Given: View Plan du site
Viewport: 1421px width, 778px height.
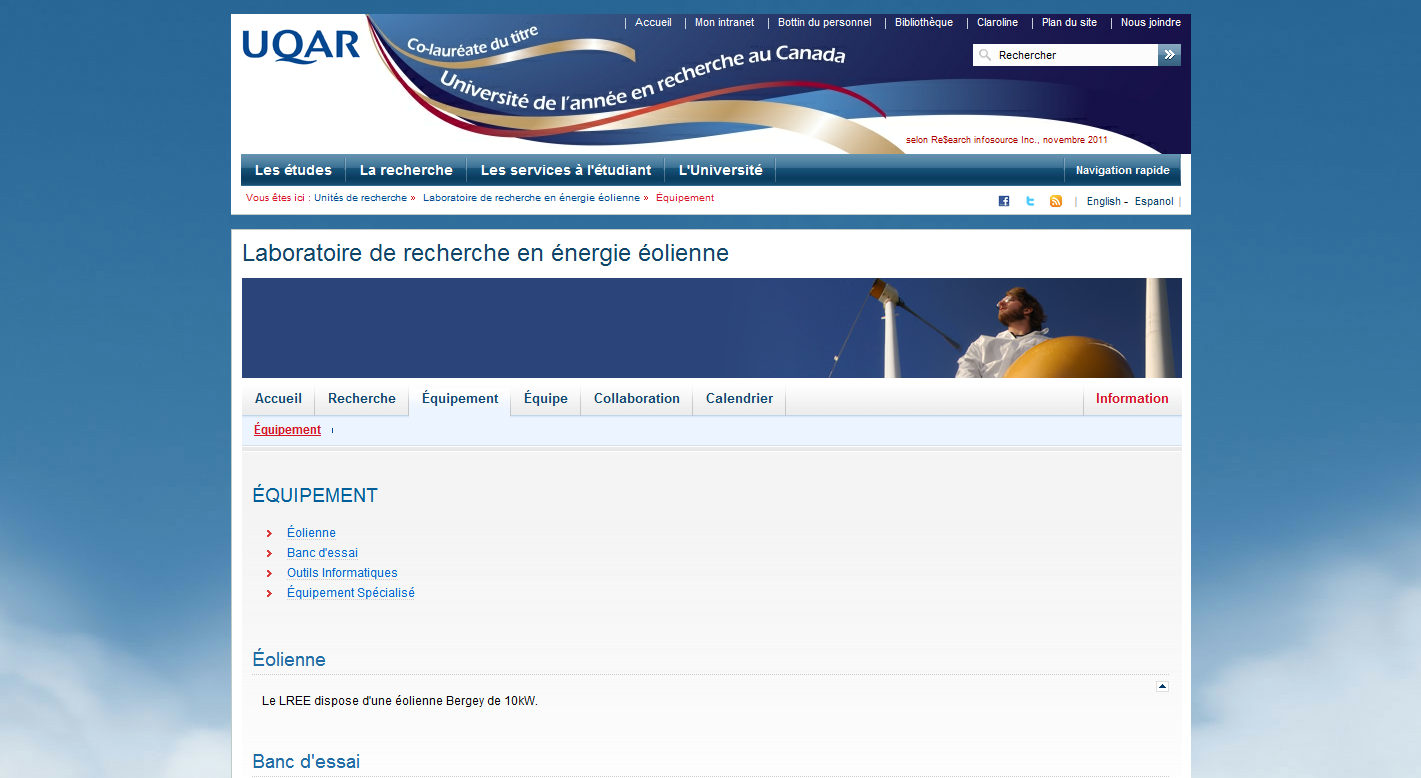Looking at the screenshot, I should 1069,22.
